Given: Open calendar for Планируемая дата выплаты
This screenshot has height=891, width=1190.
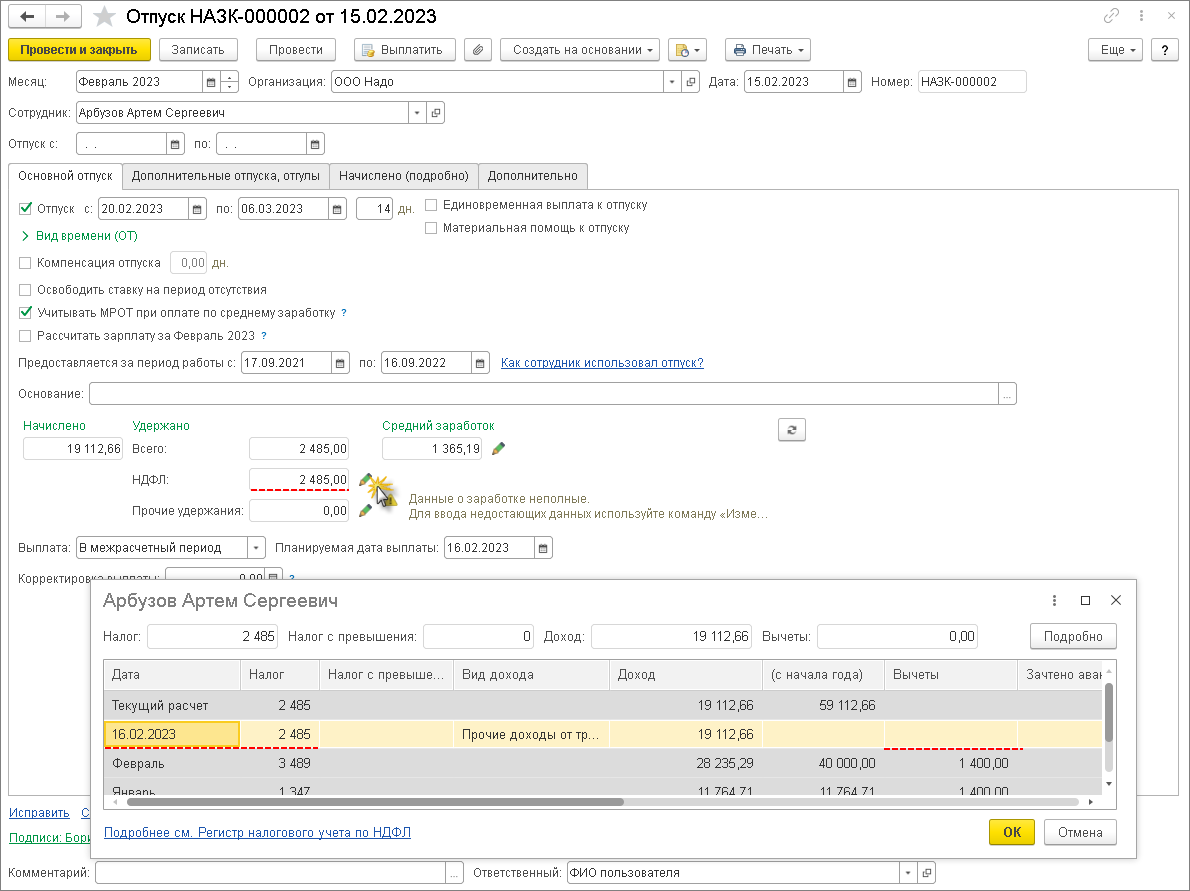Looking at the screenshot, I should tap(543, 548).
